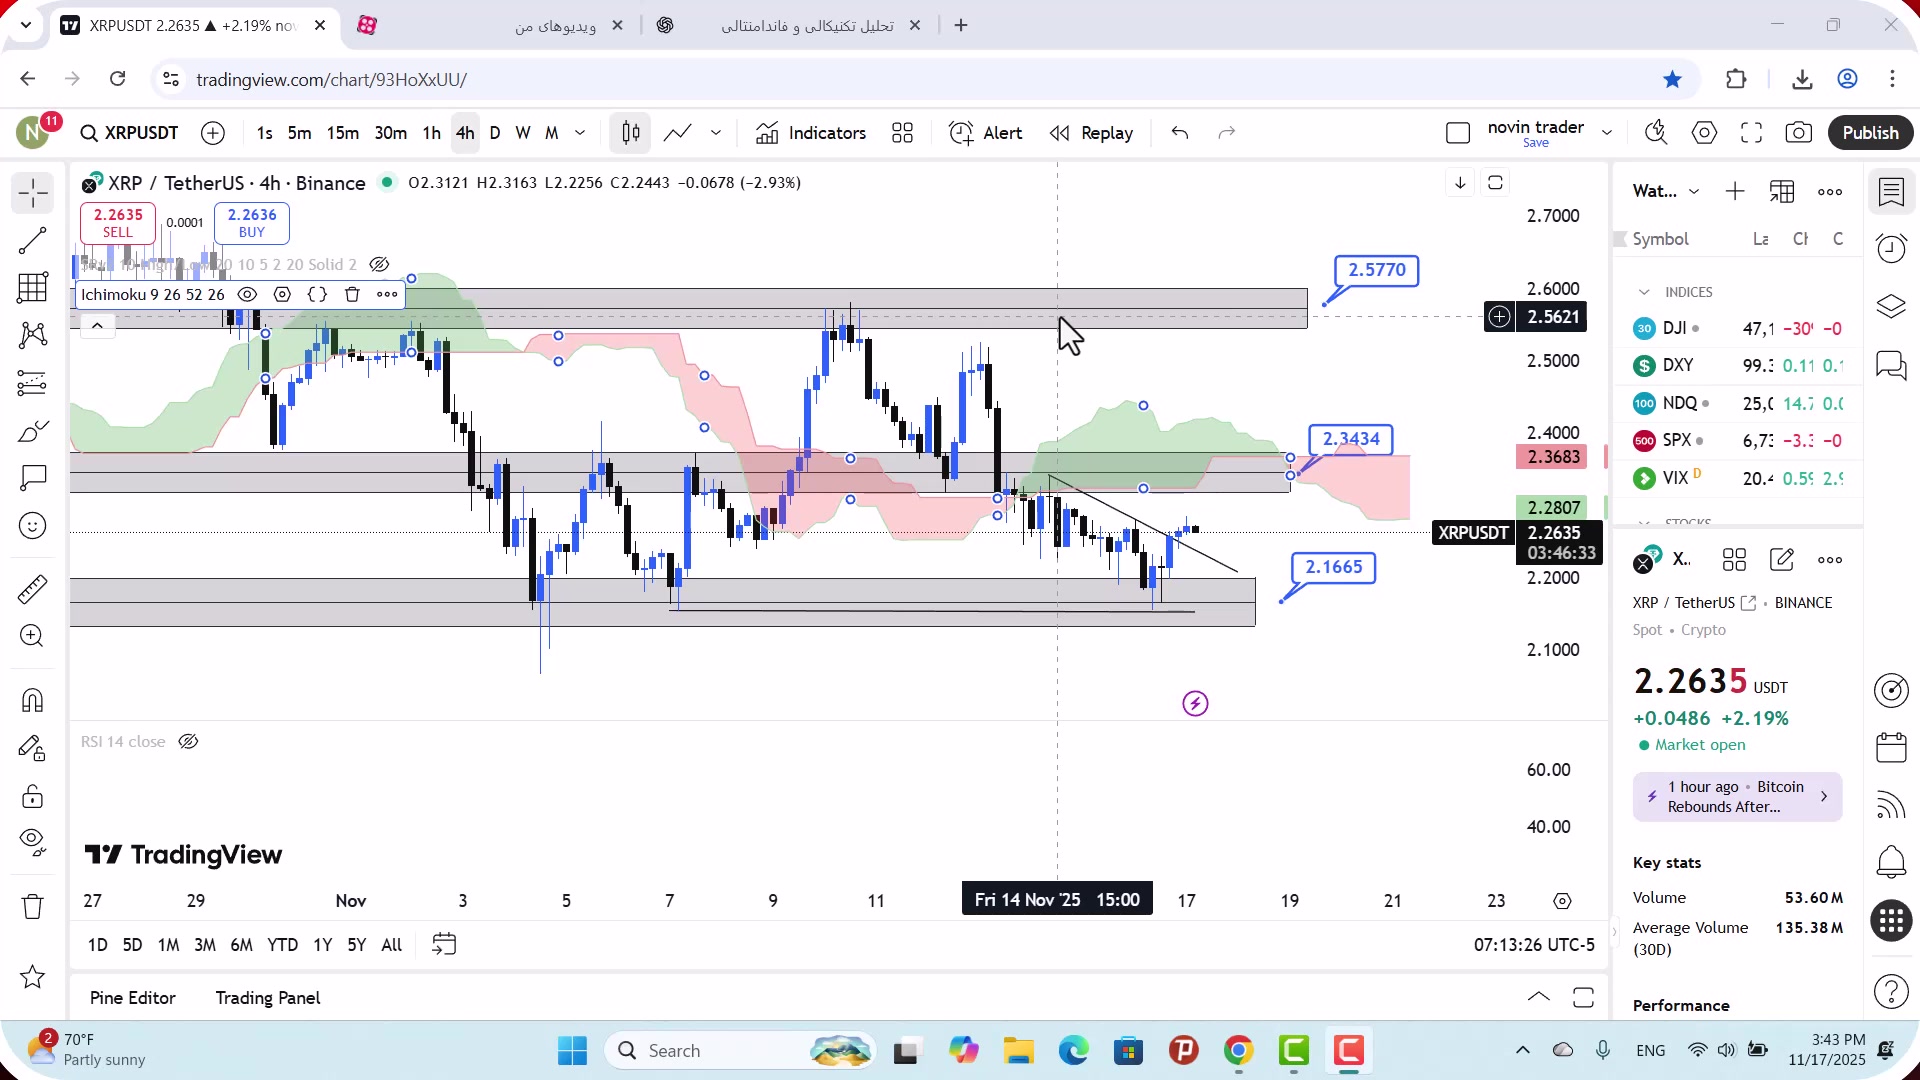Open the Trading Panel tab
This screenshot has height=1080, width=1920.
(x=268, y=998)
